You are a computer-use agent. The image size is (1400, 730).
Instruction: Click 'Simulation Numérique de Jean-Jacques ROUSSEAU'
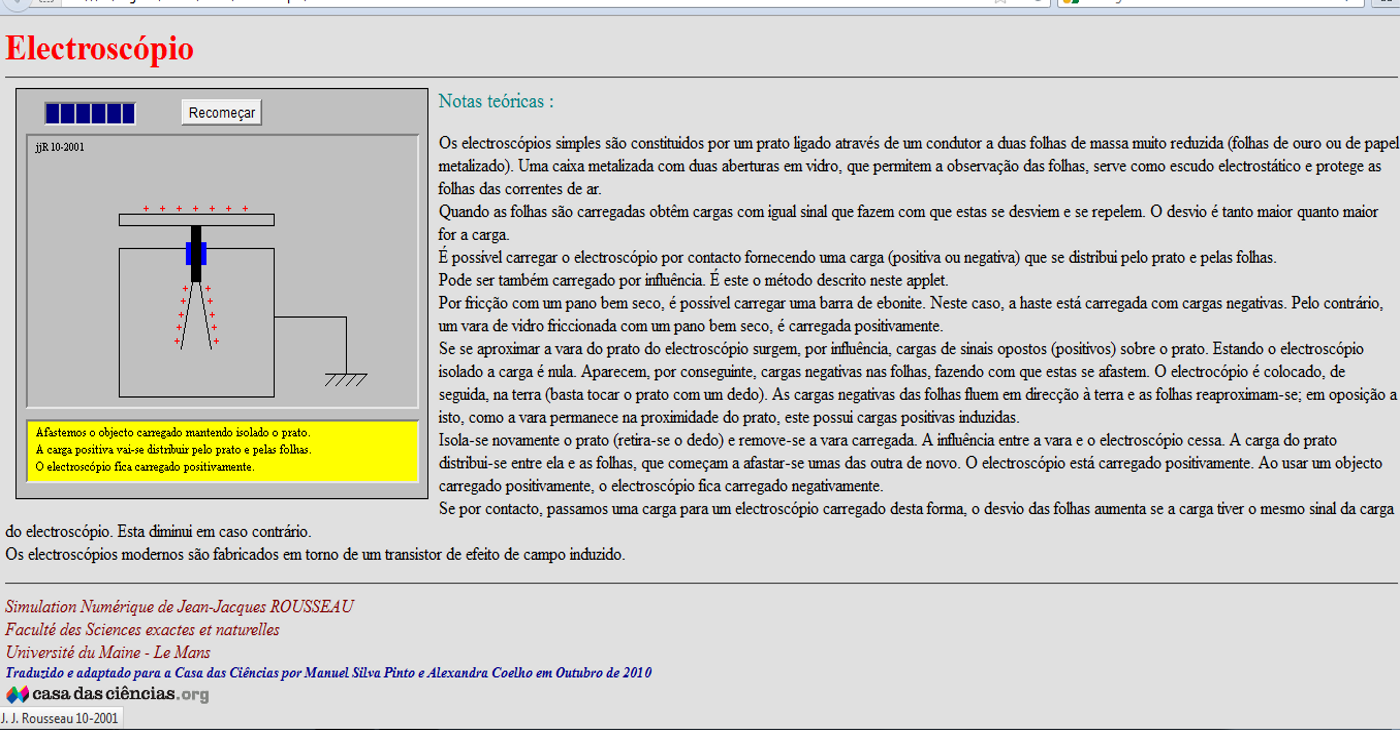click(x=179, y=607)
